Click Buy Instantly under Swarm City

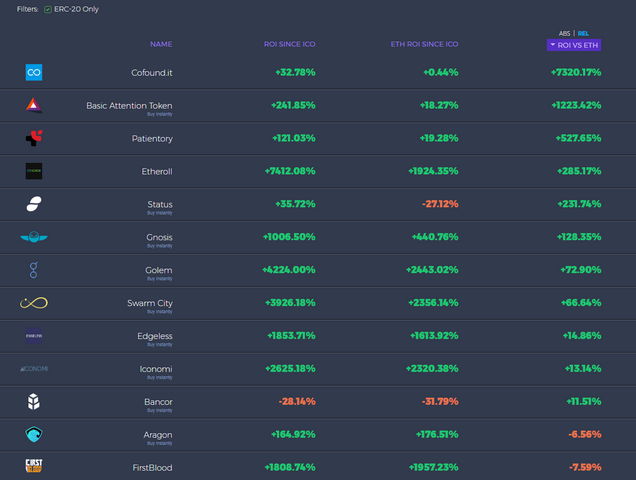click(x=160, y=312)
